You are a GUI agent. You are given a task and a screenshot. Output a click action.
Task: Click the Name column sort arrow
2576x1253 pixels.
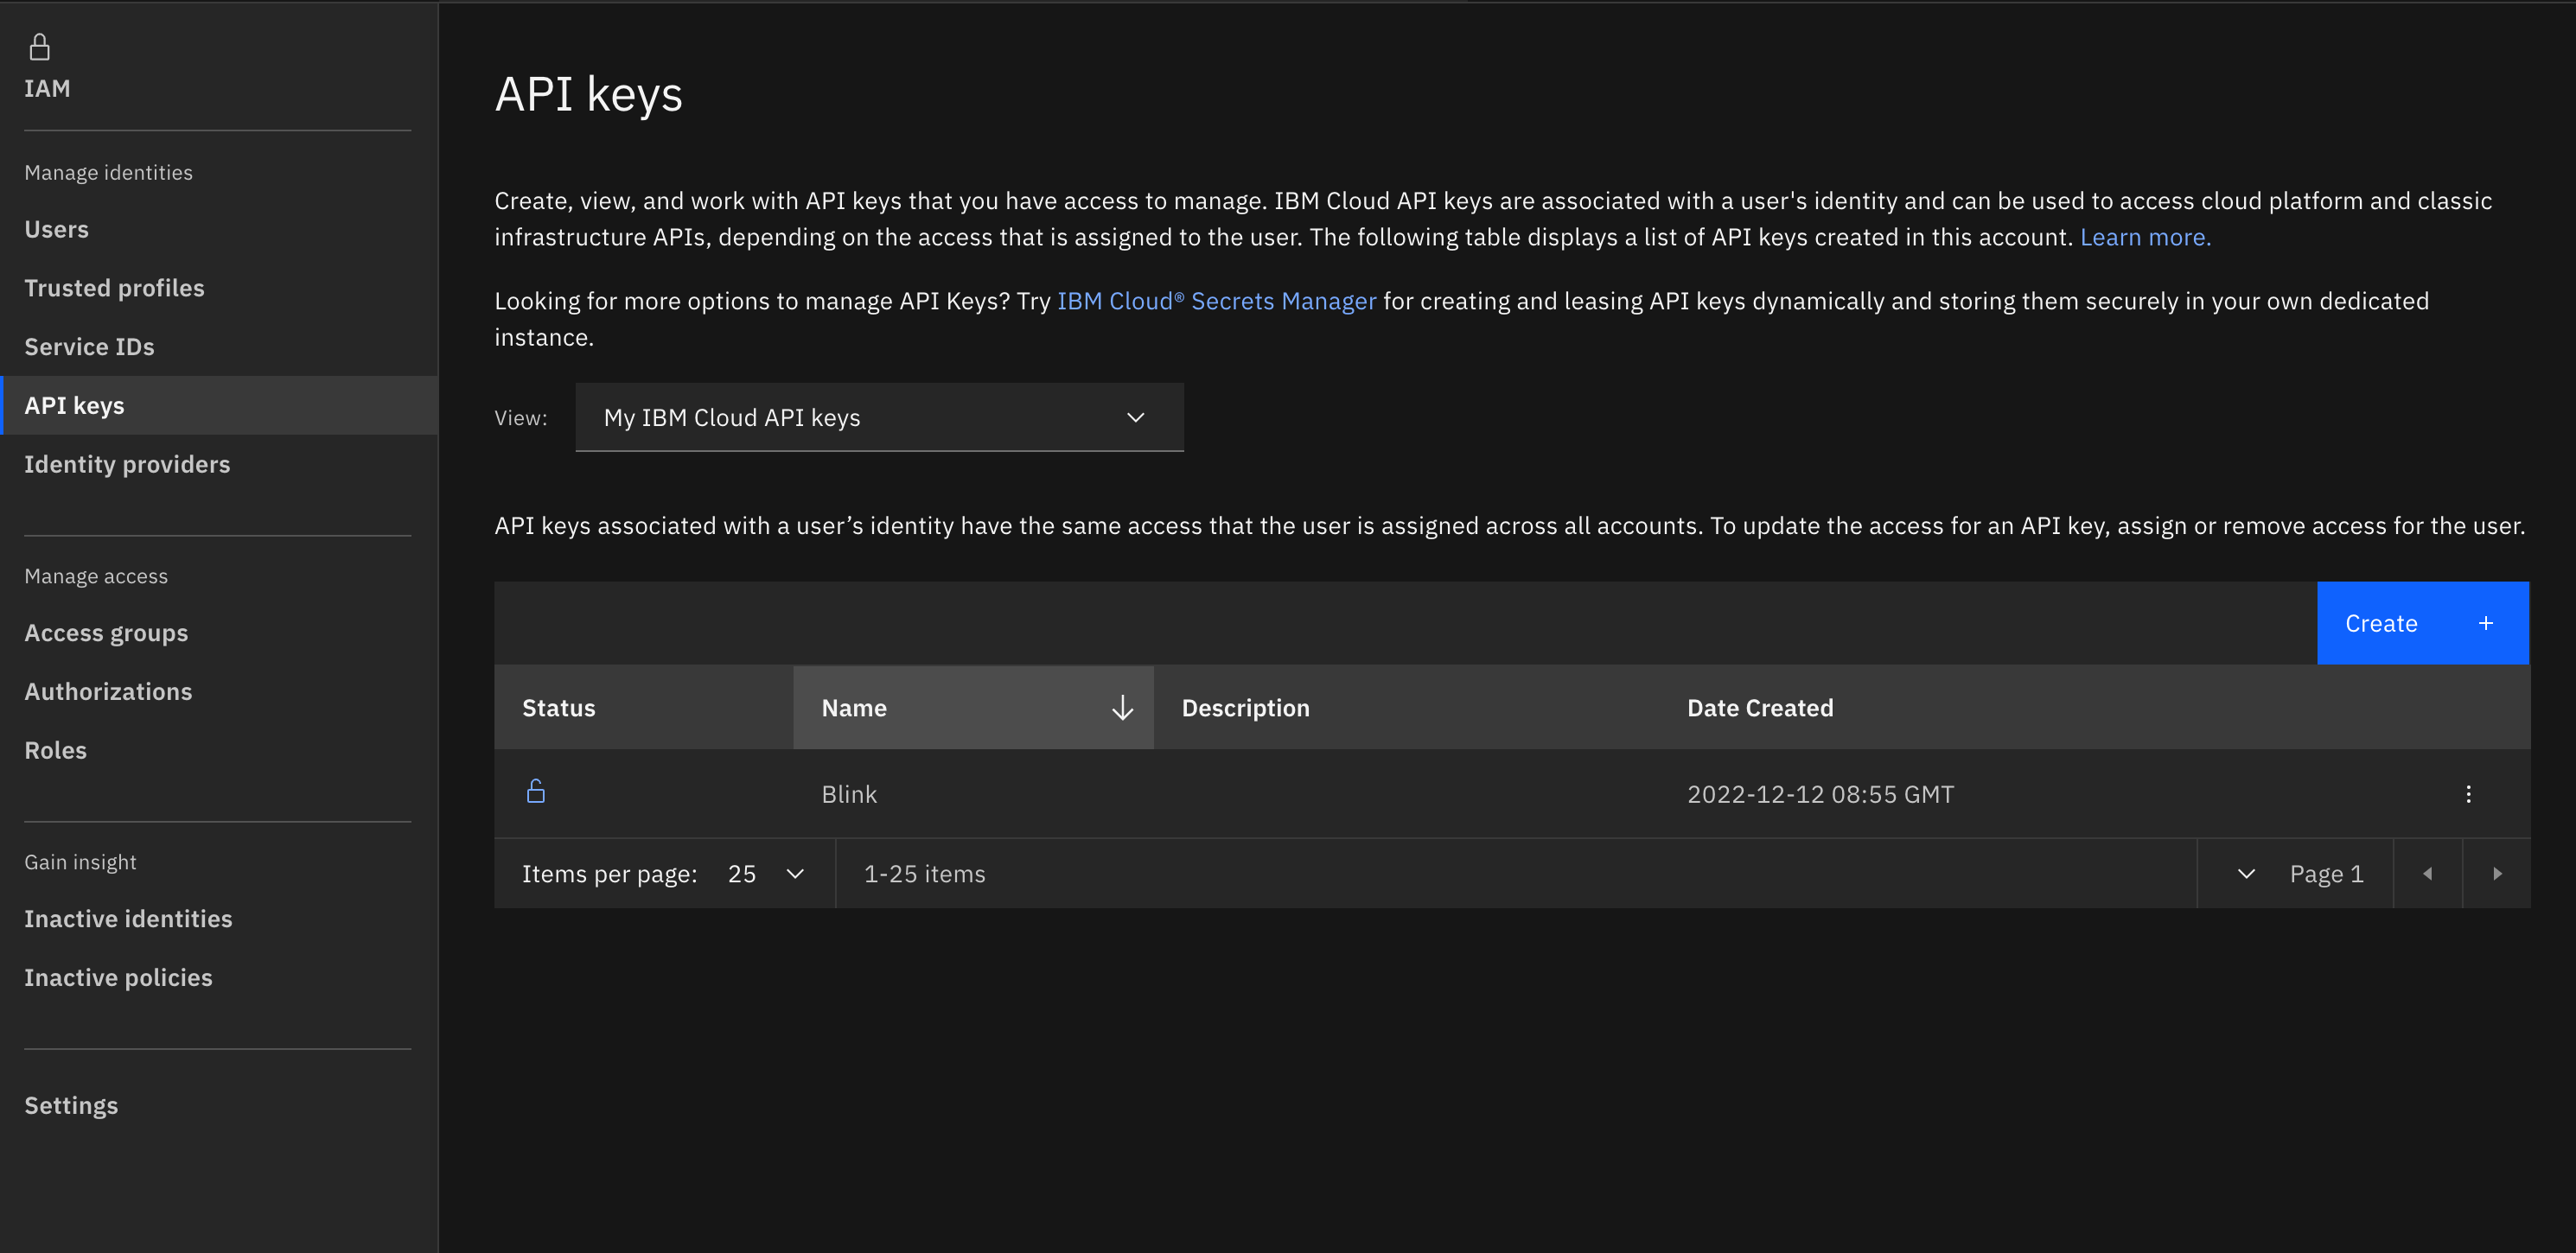[x=1122, y=708]
